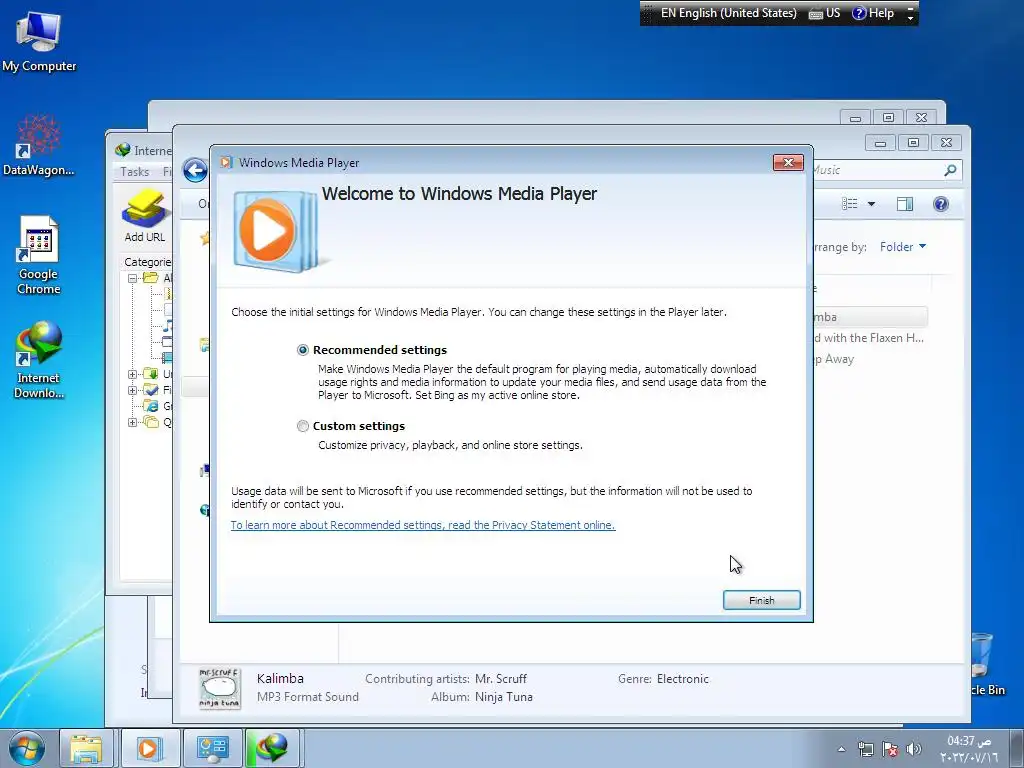Click the search magnifier in Explorer

point(950,170)
